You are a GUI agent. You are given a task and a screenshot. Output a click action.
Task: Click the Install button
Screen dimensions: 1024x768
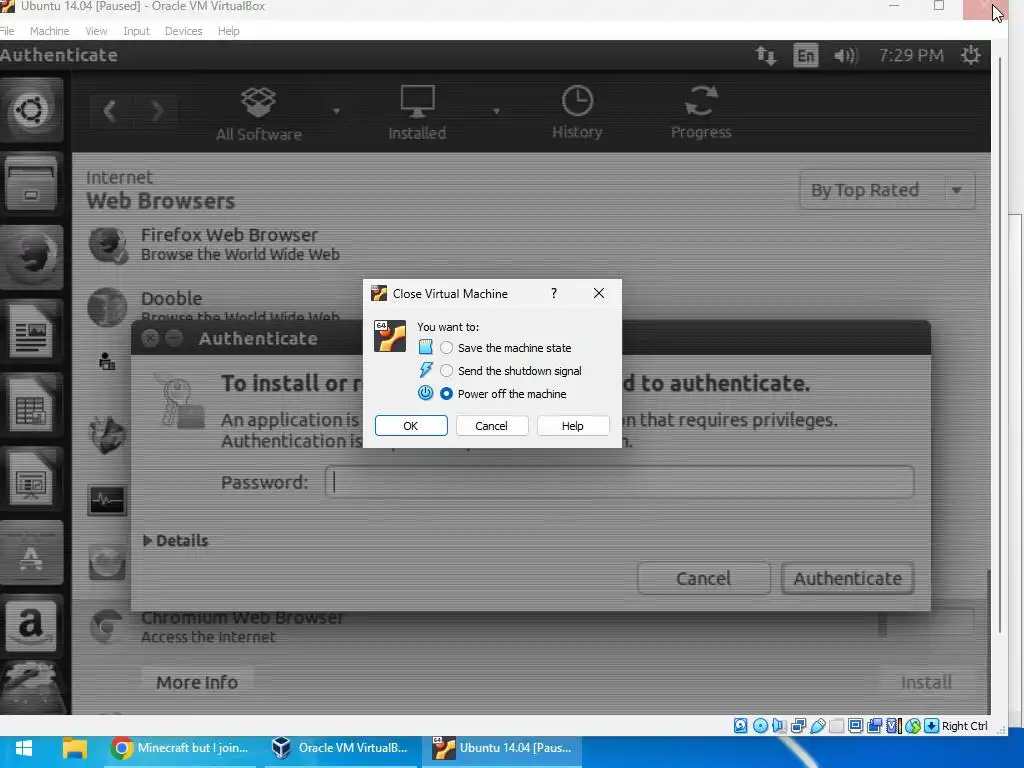tap(926, 682)
